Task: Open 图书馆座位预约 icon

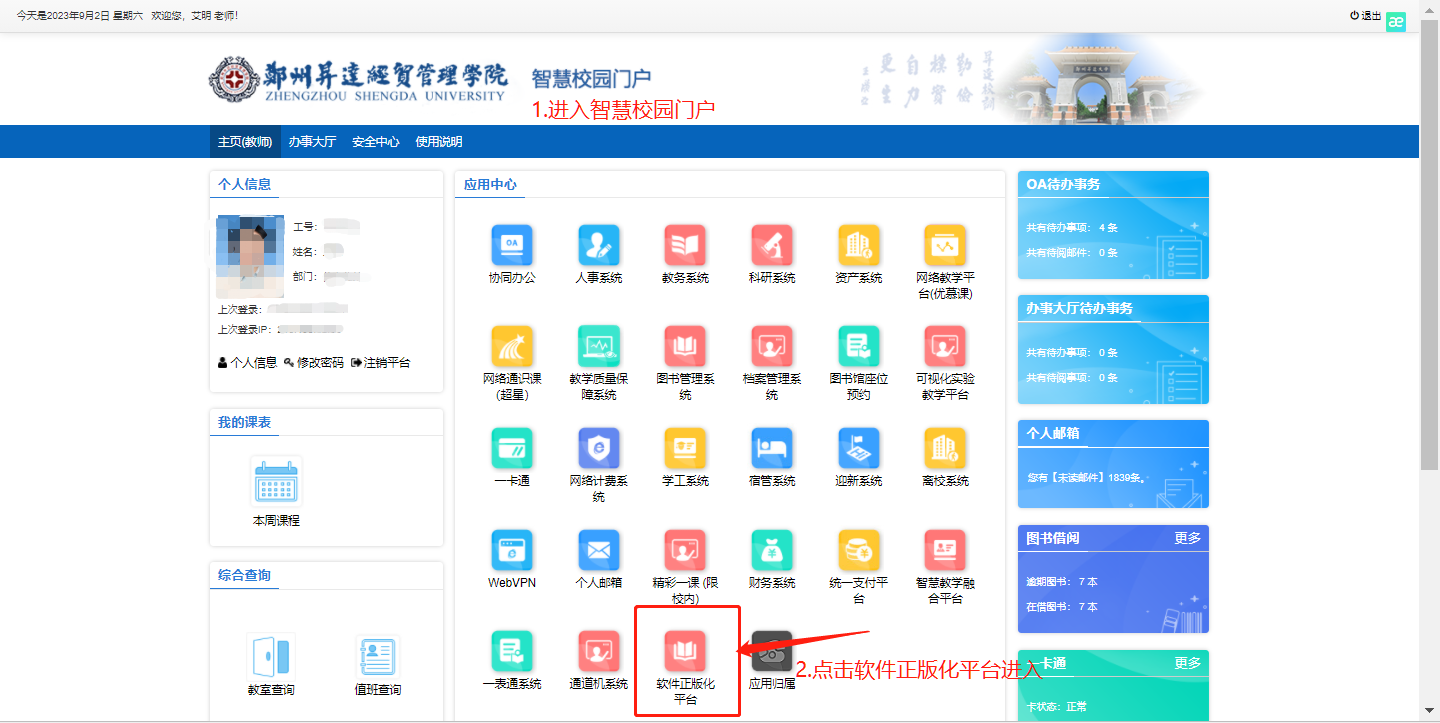Action: point(858,346)
